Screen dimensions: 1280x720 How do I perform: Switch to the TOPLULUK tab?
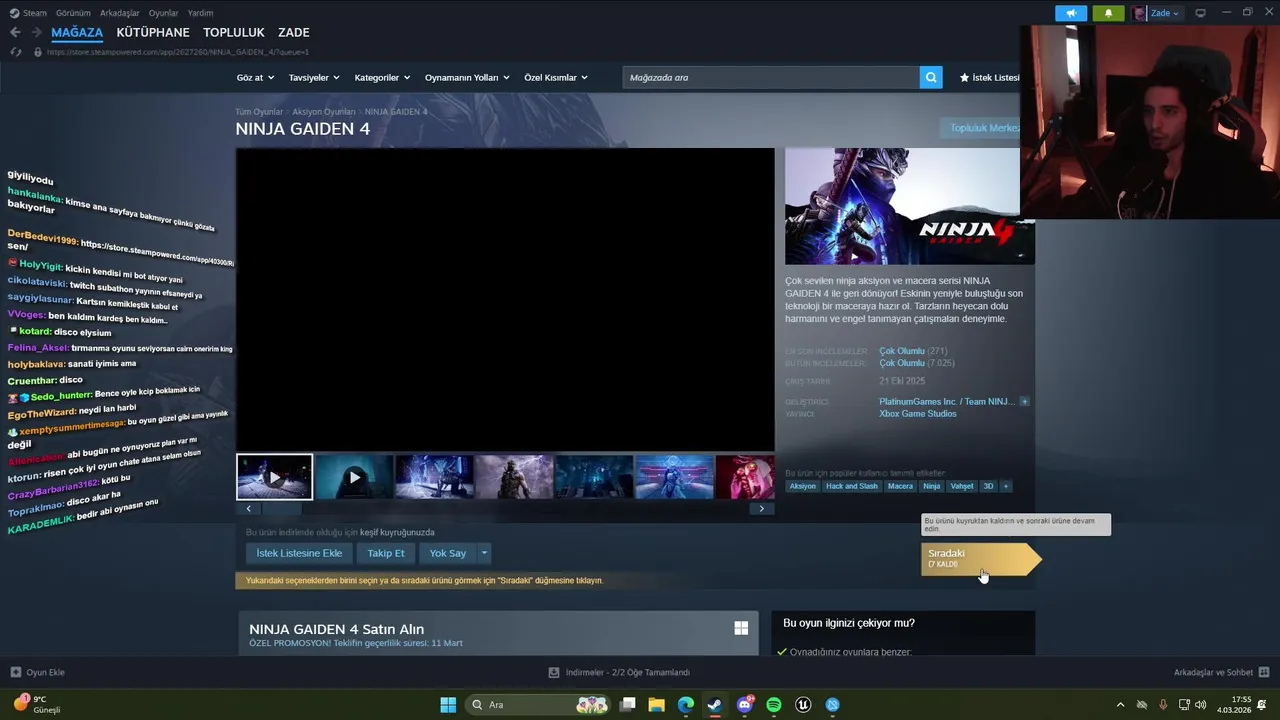pos(234,32)
